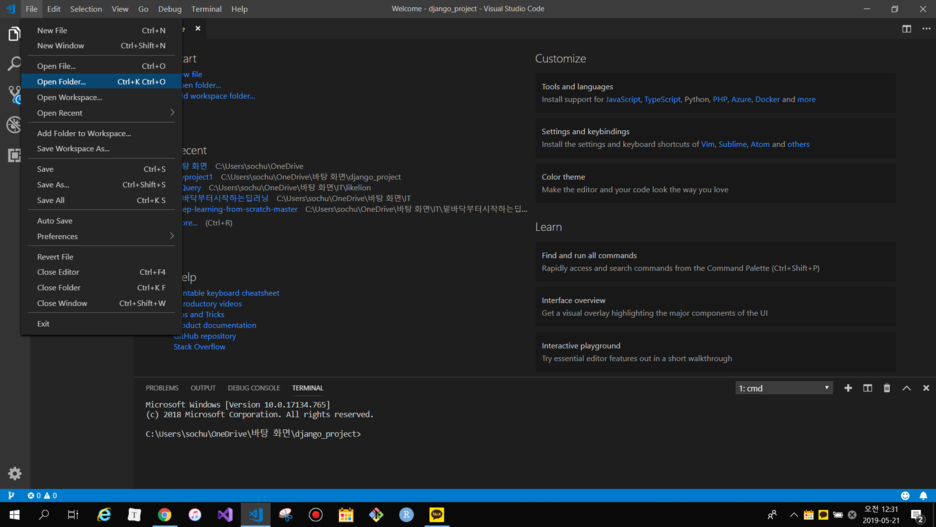Open notifications bell in status bar
Screen dimensions: 936x527
923,495
